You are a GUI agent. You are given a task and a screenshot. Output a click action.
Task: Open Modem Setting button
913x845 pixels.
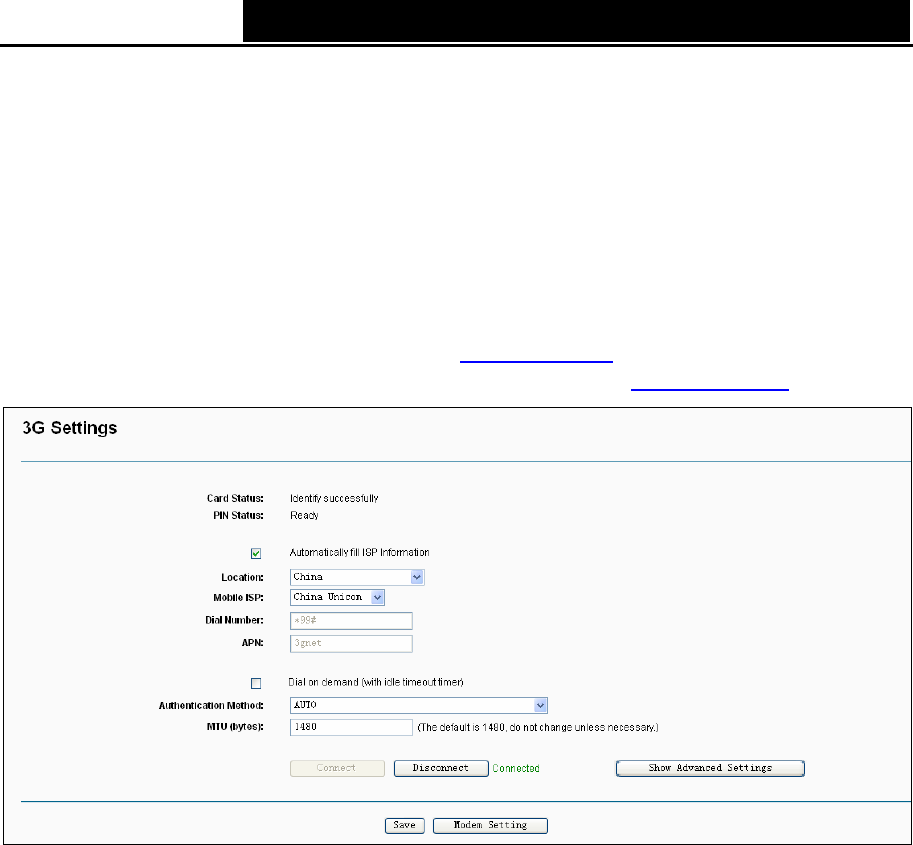pos(490,825)
